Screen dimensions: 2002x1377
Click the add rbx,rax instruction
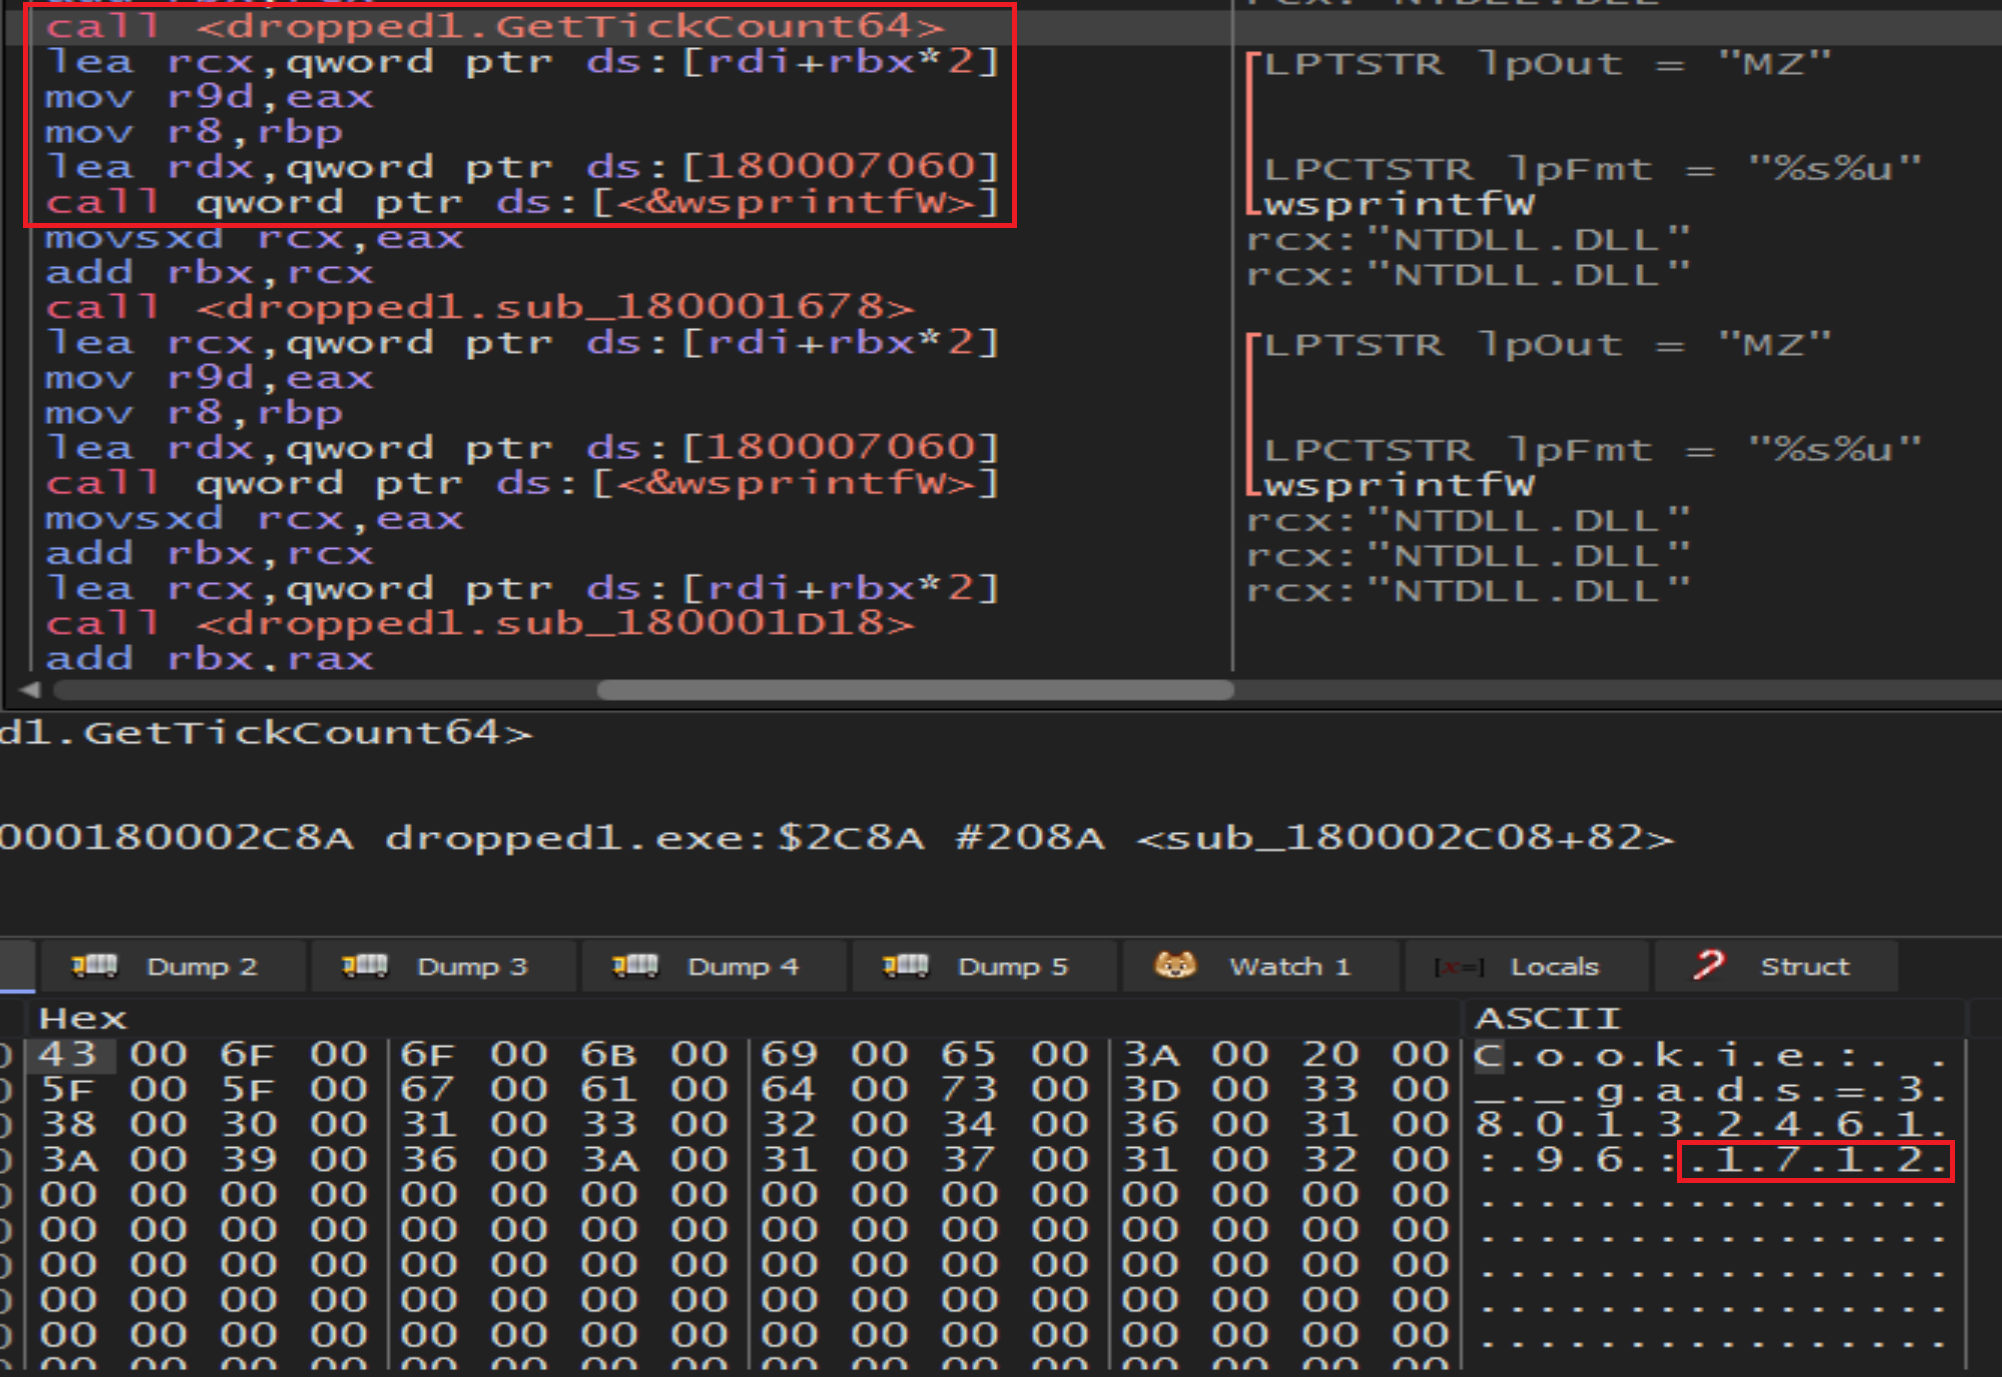[209, 659]
